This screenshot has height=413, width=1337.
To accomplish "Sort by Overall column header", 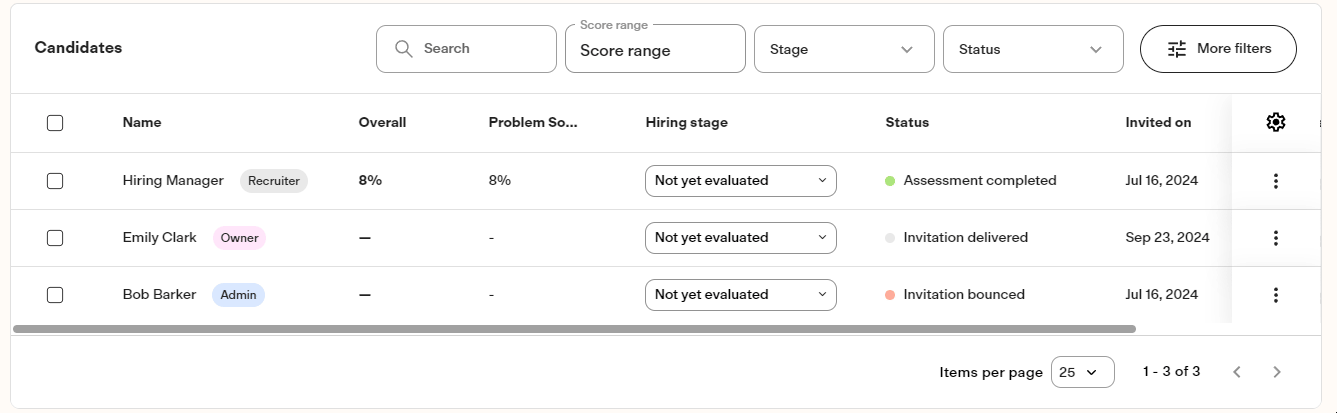I will point(382,123).
